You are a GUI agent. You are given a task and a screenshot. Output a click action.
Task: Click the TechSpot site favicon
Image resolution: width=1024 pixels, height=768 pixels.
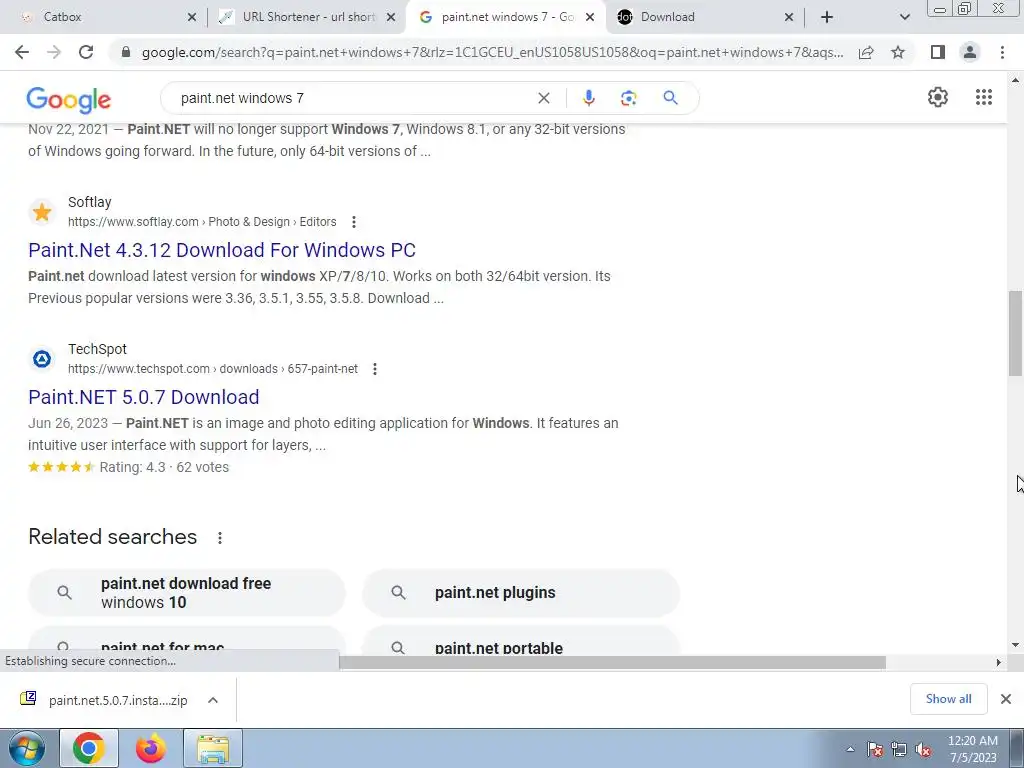(42, 359)
